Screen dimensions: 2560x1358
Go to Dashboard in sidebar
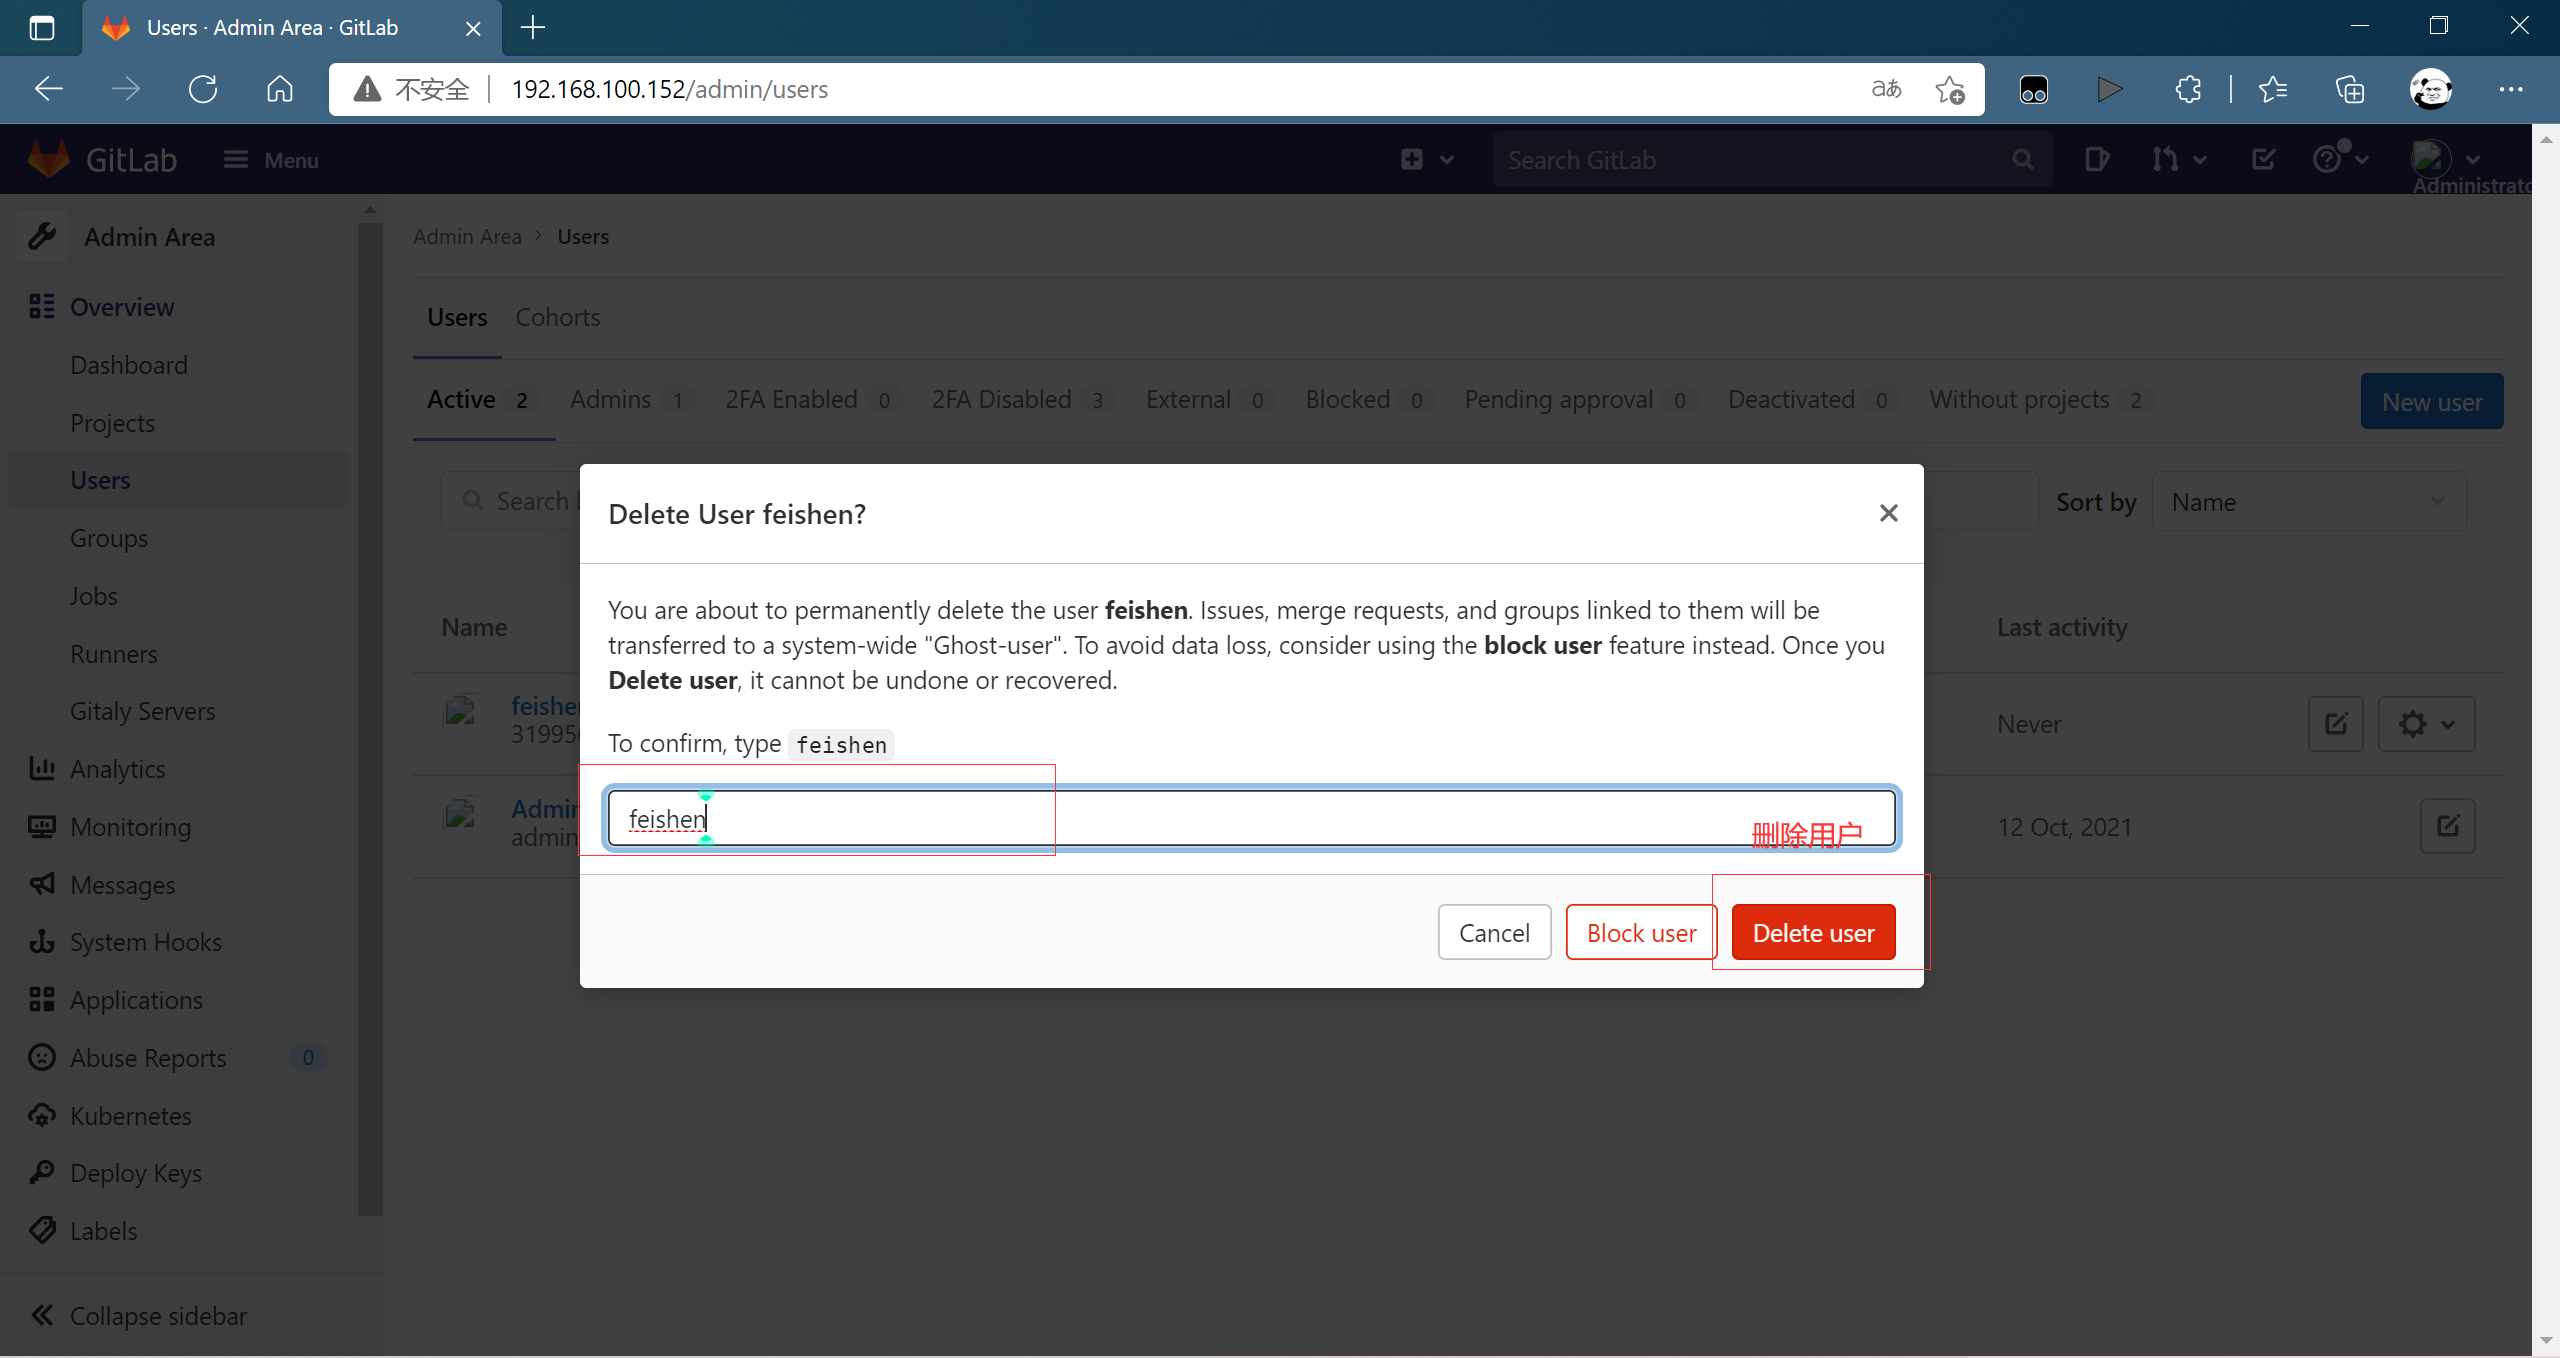click(x=129, y=365)
